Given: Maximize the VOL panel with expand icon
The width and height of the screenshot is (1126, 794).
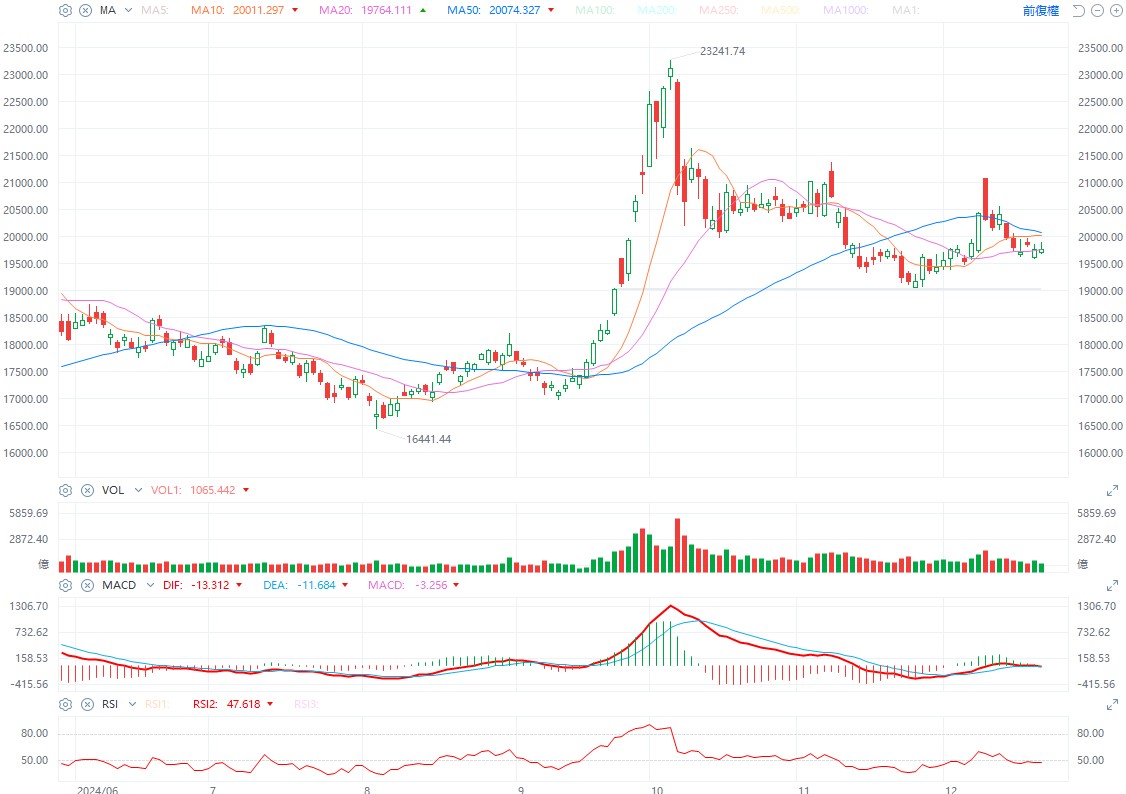Looking at the screenshot, I should (x=1112, y=490).
